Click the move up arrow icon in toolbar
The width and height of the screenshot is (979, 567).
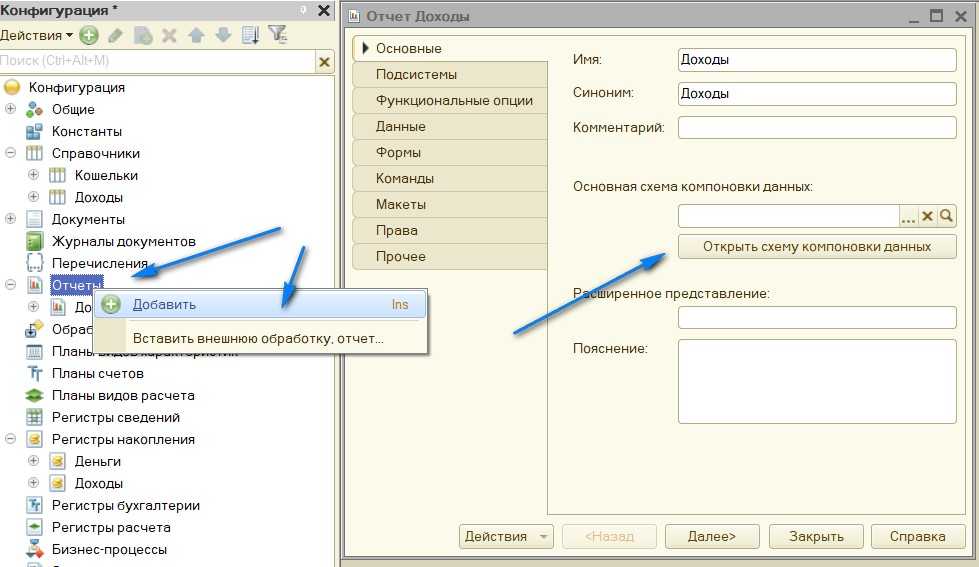[196, 36]
